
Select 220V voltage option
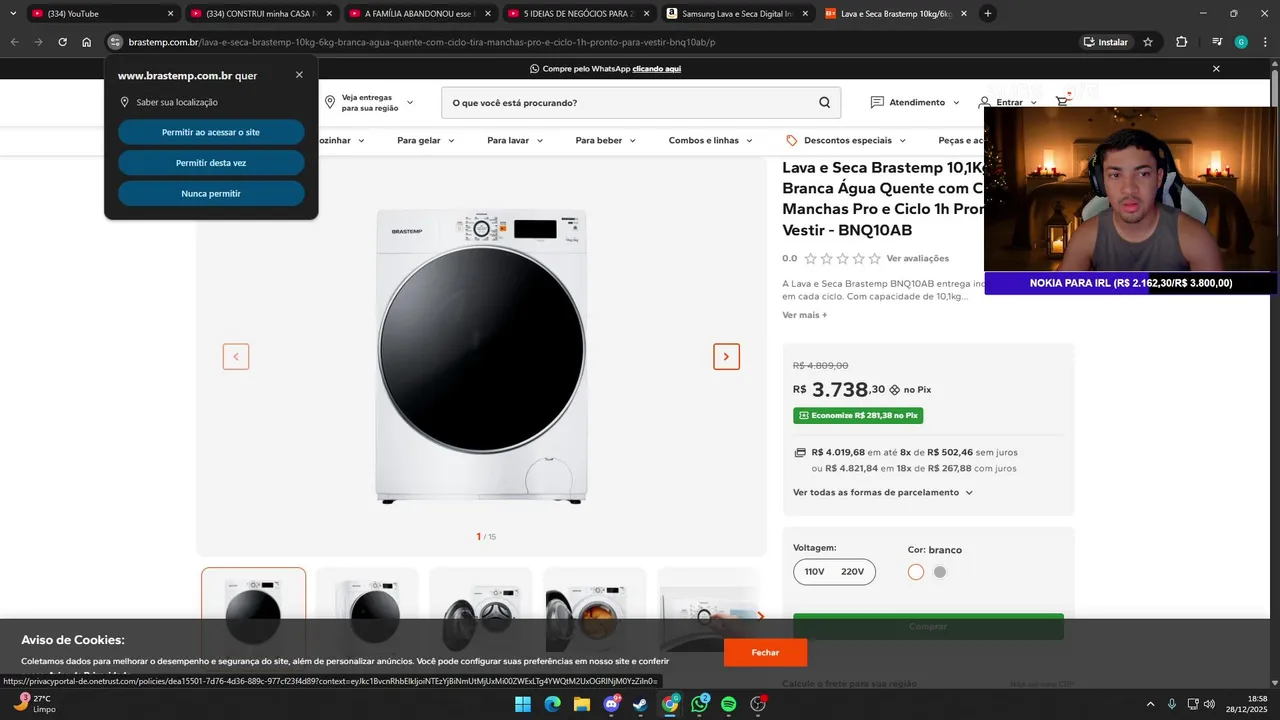point(853,572)
